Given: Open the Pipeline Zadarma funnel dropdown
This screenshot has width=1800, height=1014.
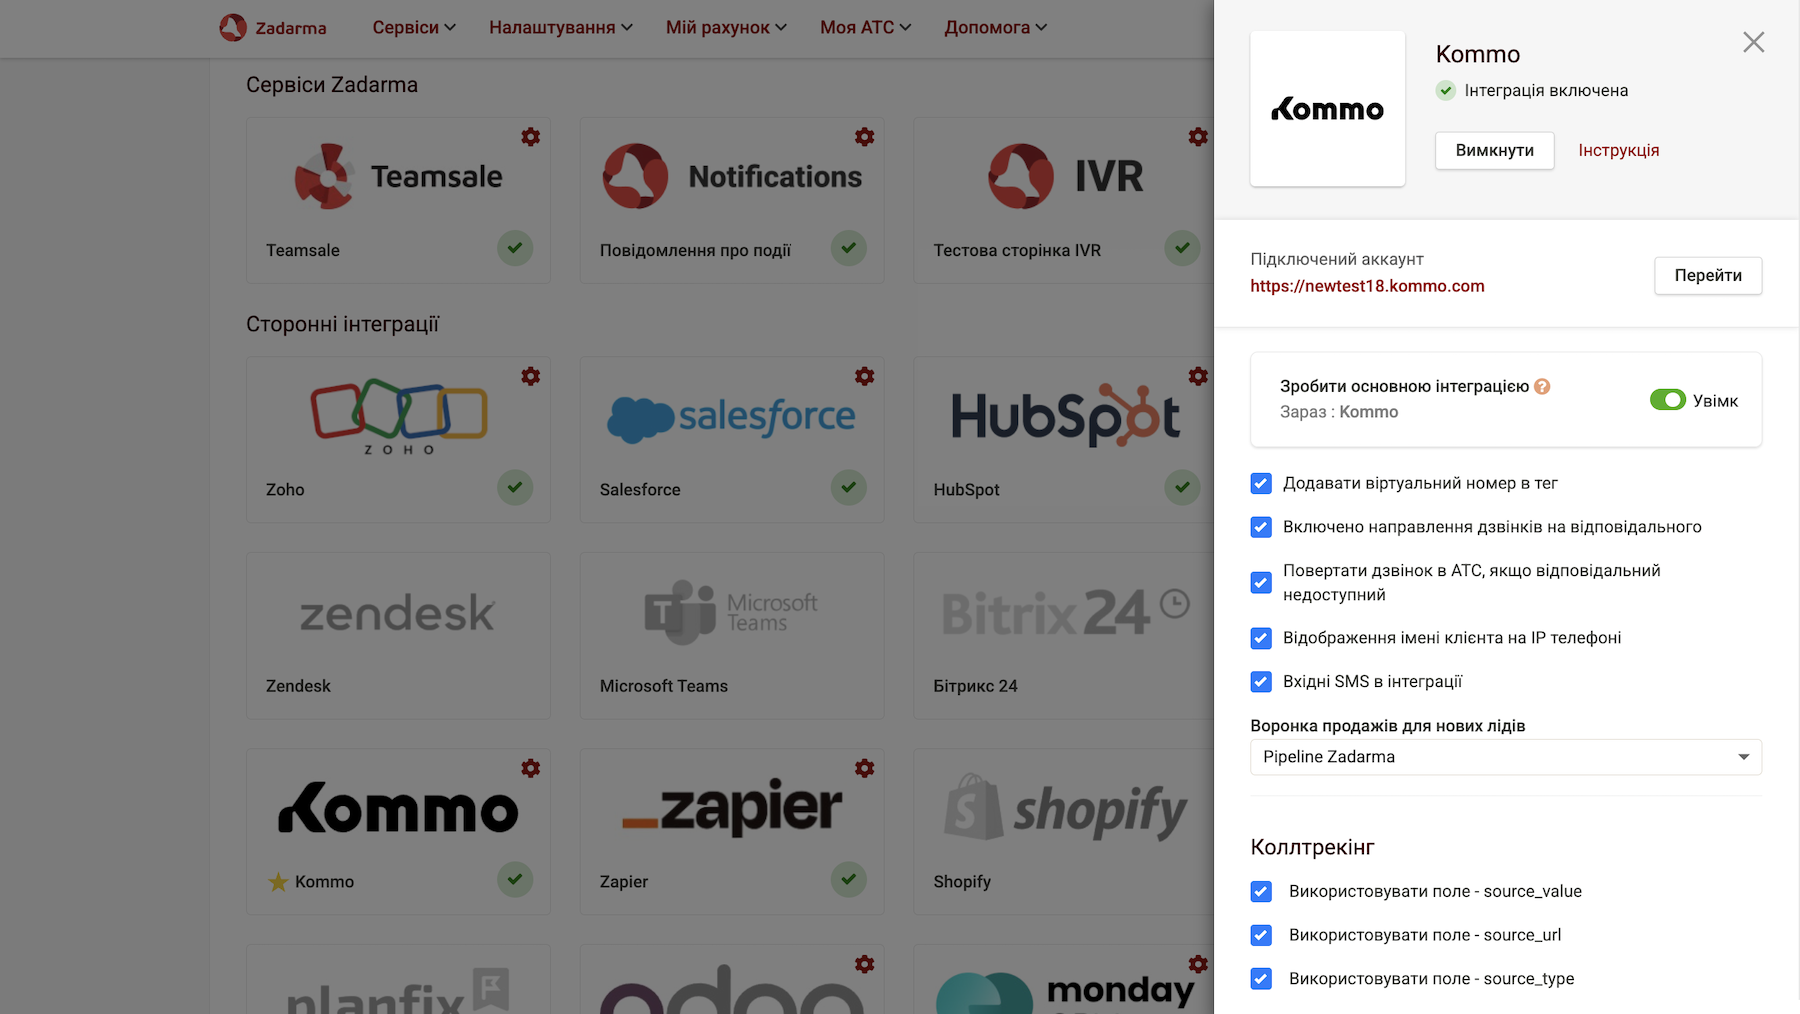Looking at the screenshot, I should [1506, 757].
